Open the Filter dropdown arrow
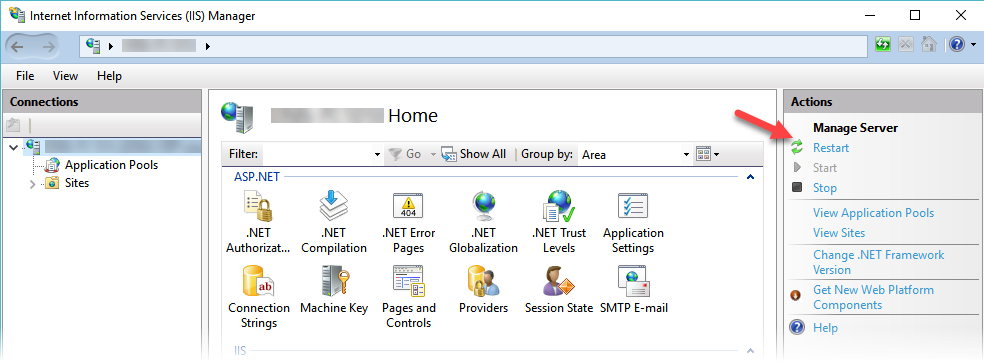The height and width of the screenshot is (363, 984). click(x=377, y=154)
